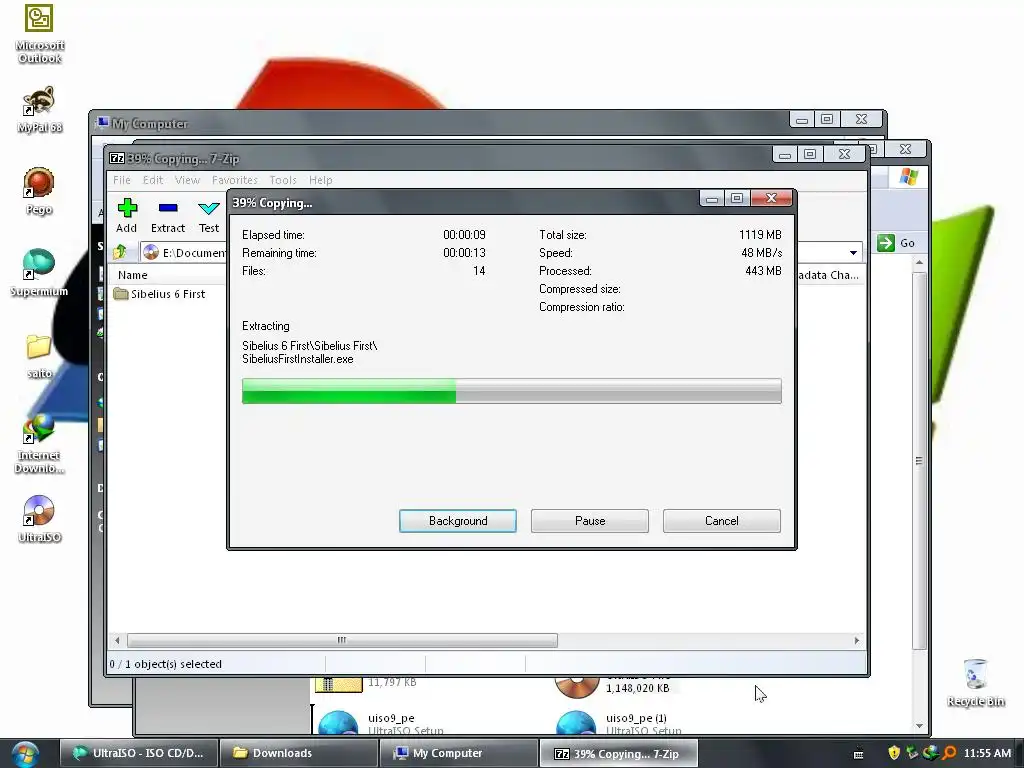Close the 39% Copying dialog
The width and height of the screenshot is (1024, 768).
(x=771, y=198)
